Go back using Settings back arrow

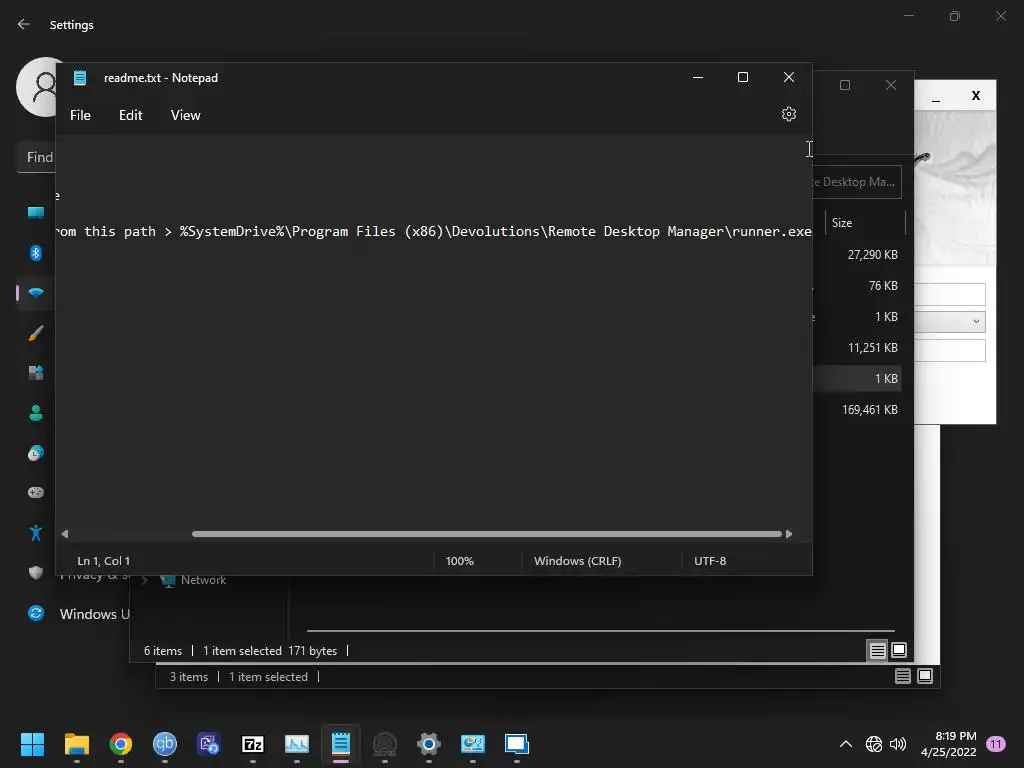point(24,24)
